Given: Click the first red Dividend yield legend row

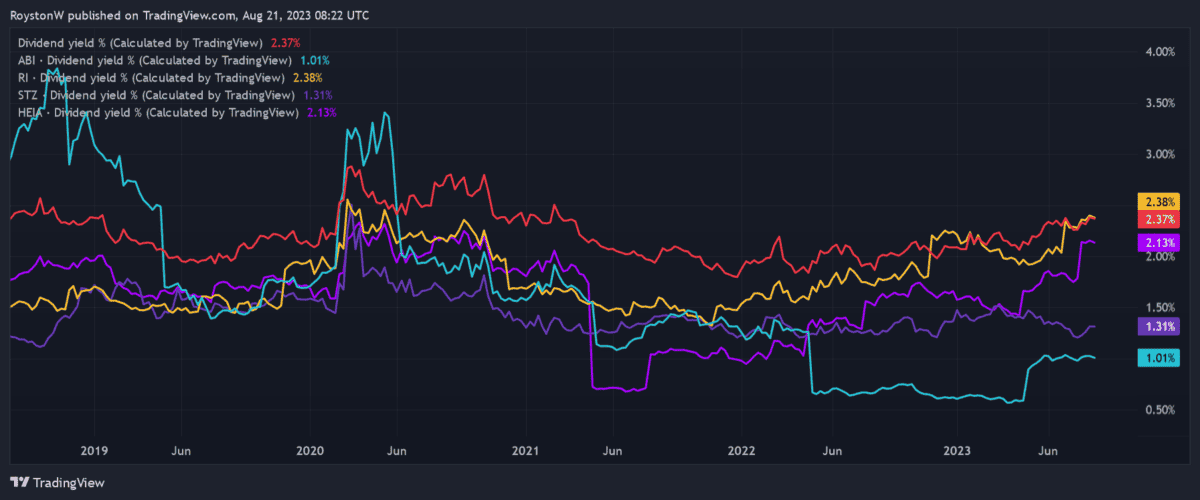Looking at the screenshot, I should 155,43.
